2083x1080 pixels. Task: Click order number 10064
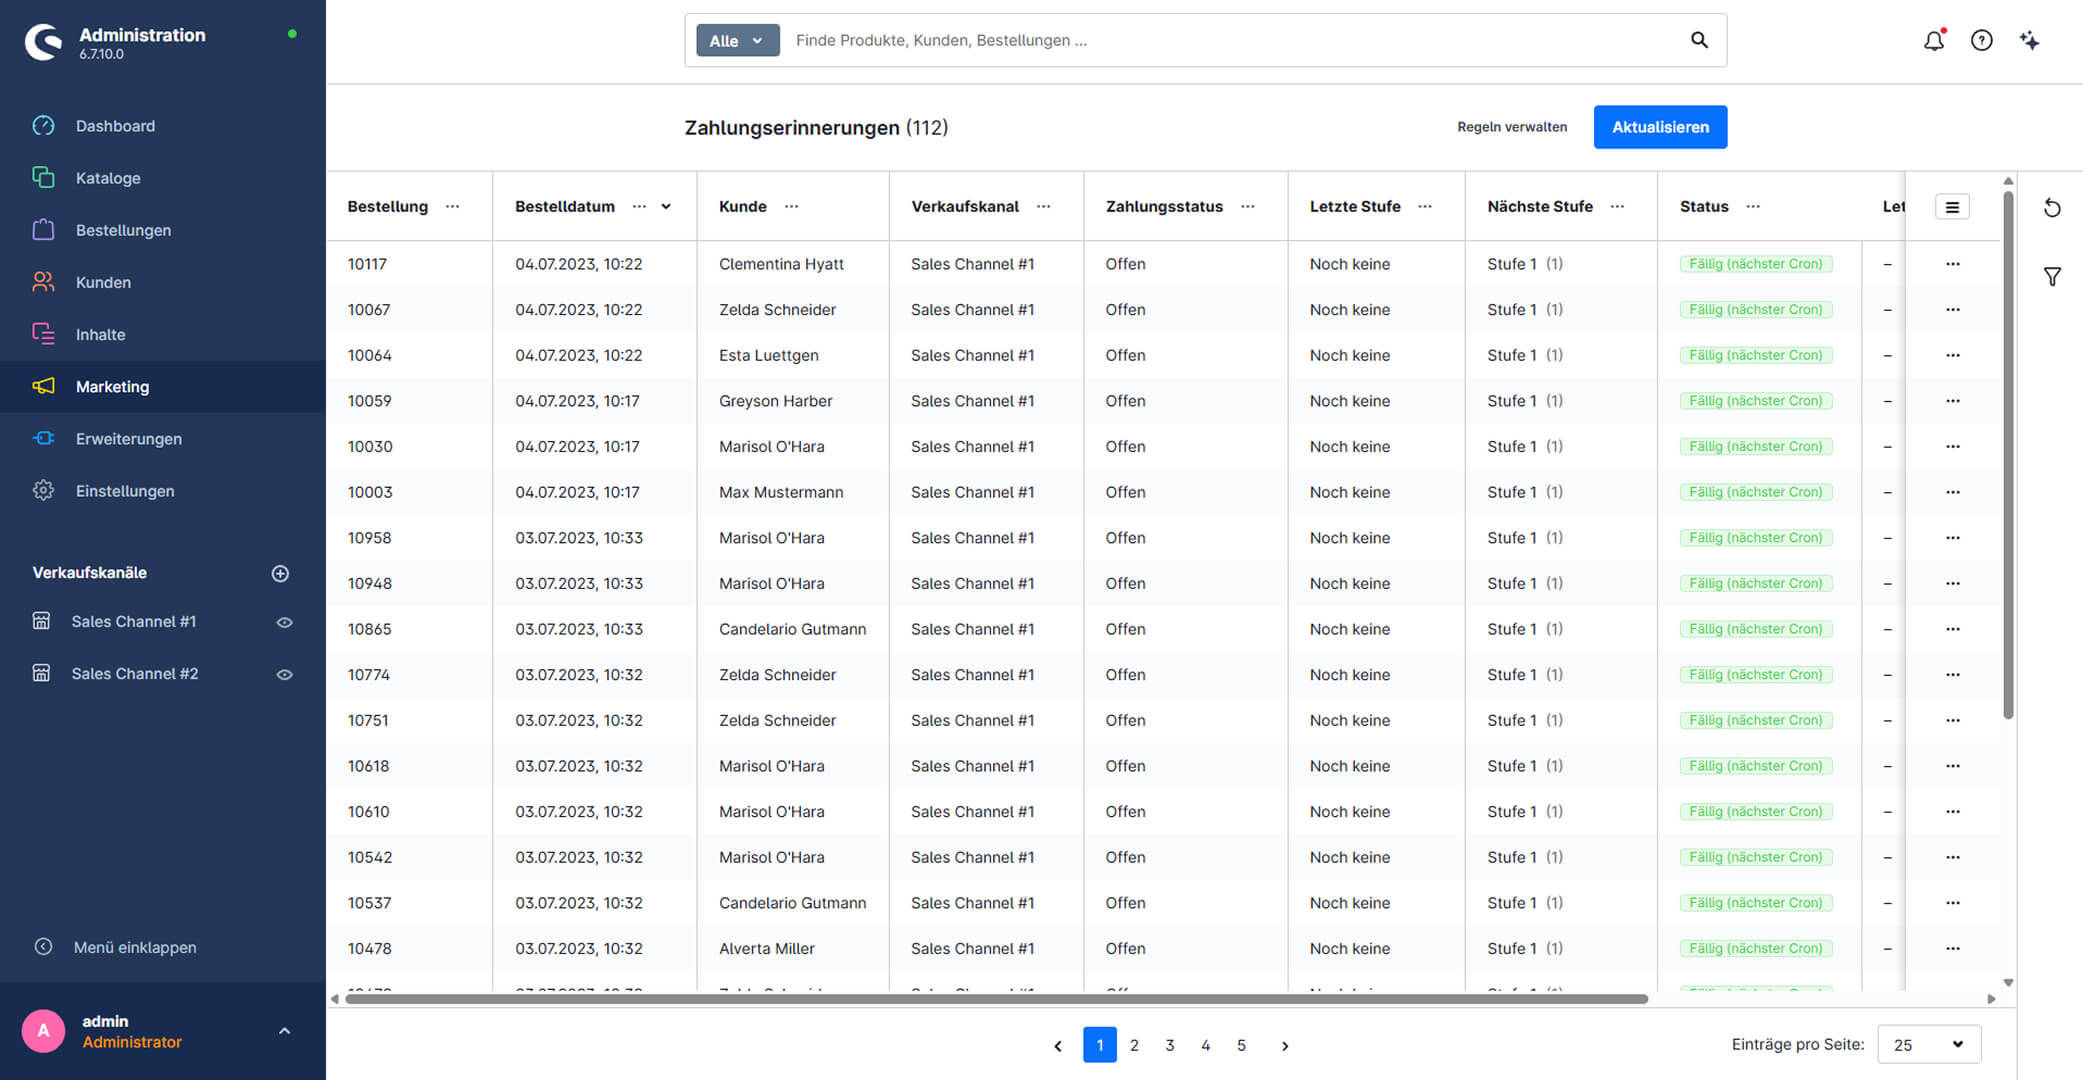[369, 355]
